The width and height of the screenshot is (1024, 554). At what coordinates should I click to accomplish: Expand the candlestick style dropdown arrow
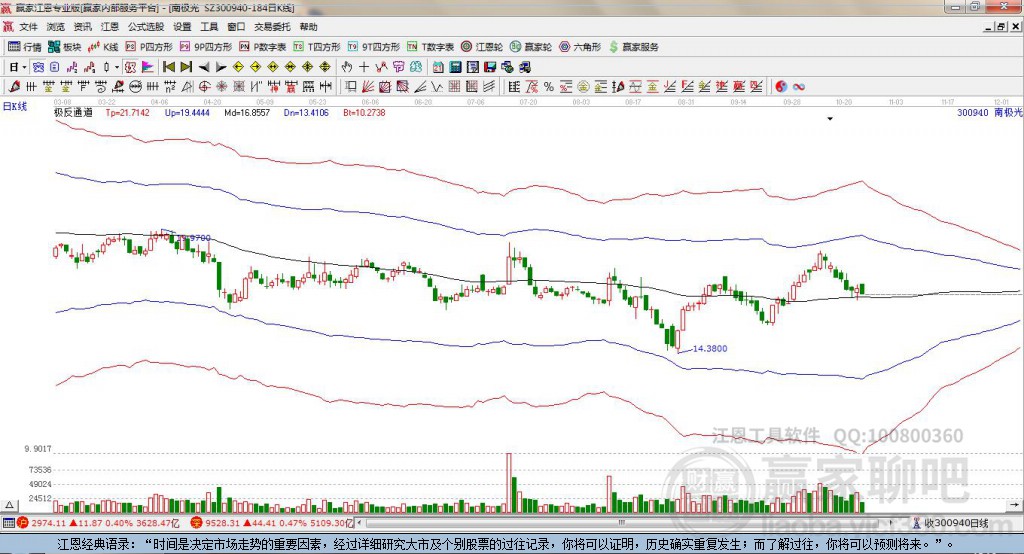click(x=117, y=67)
